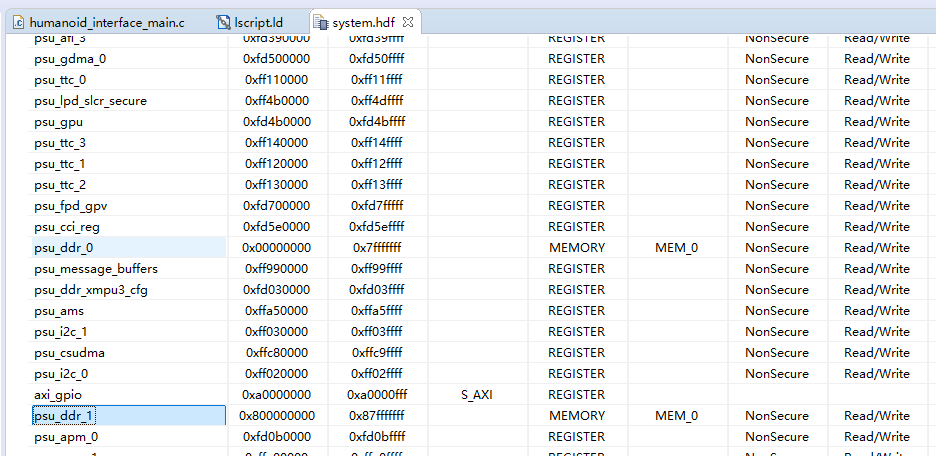
Task: Select the system.hdf tab label
Action: click(364, 23)
